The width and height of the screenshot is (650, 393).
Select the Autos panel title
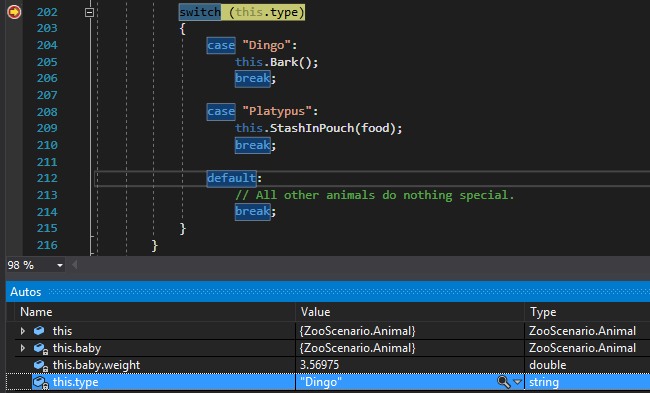tap(26, 292)
